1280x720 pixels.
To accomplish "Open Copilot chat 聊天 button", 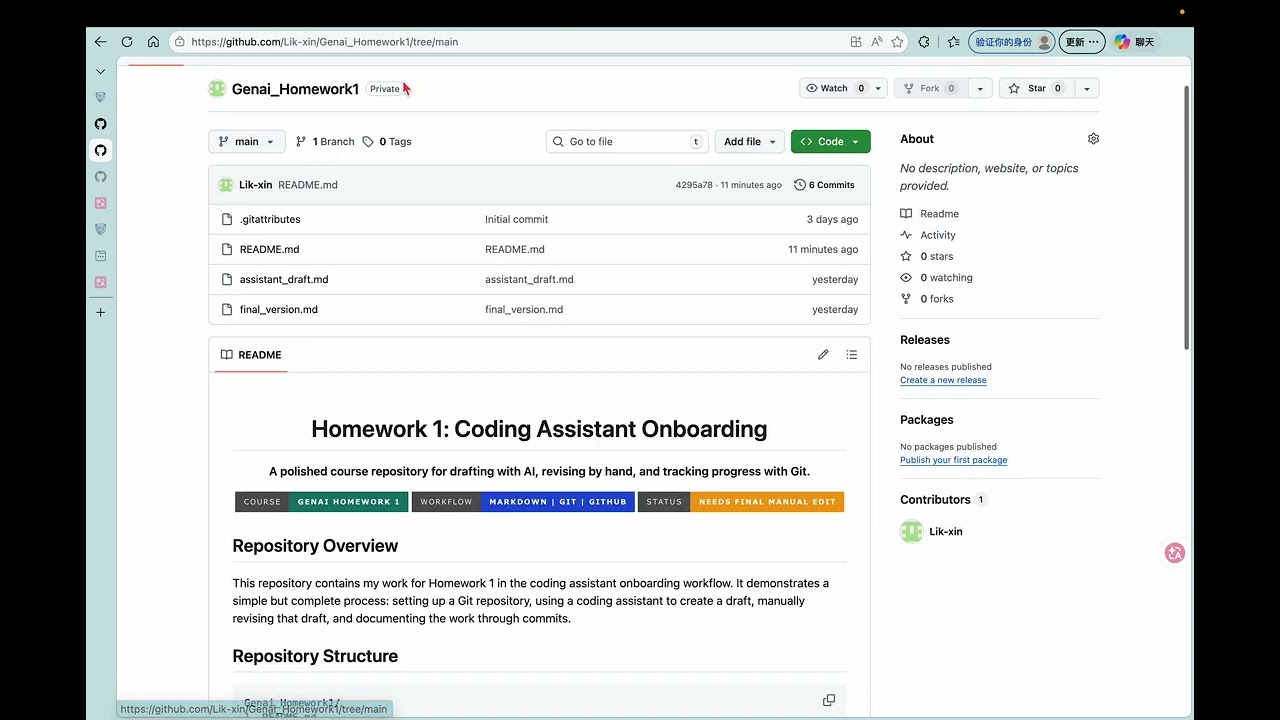I will click(1134, 42).
